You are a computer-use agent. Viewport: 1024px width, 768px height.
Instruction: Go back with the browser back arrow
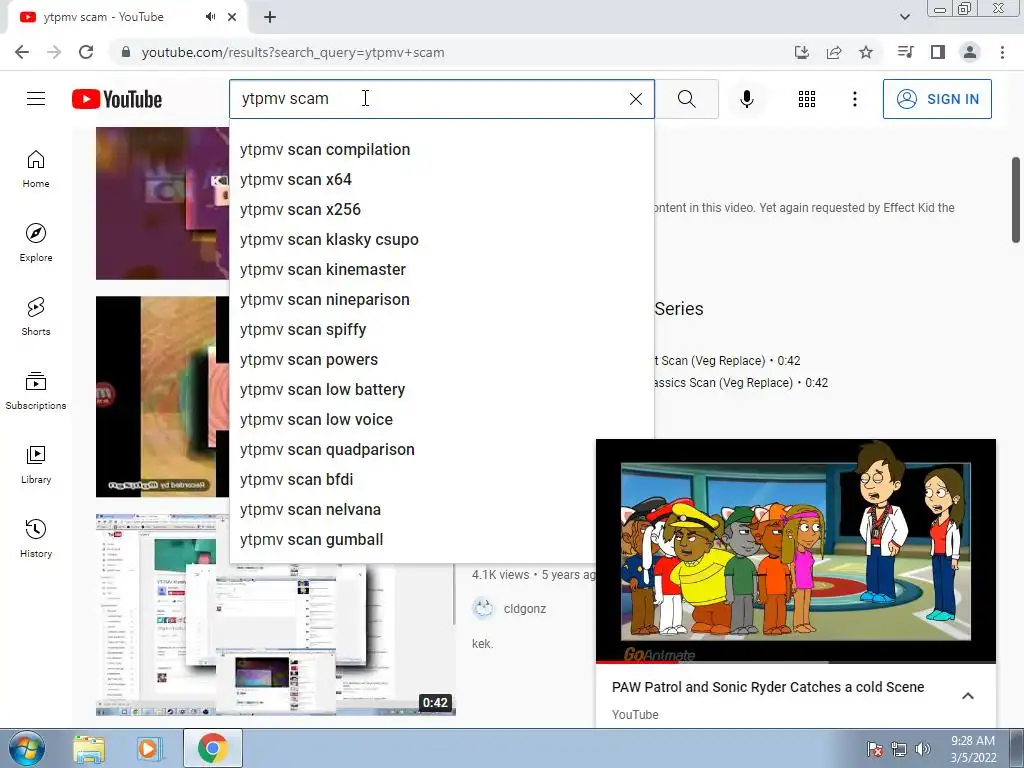coord(22,52)
